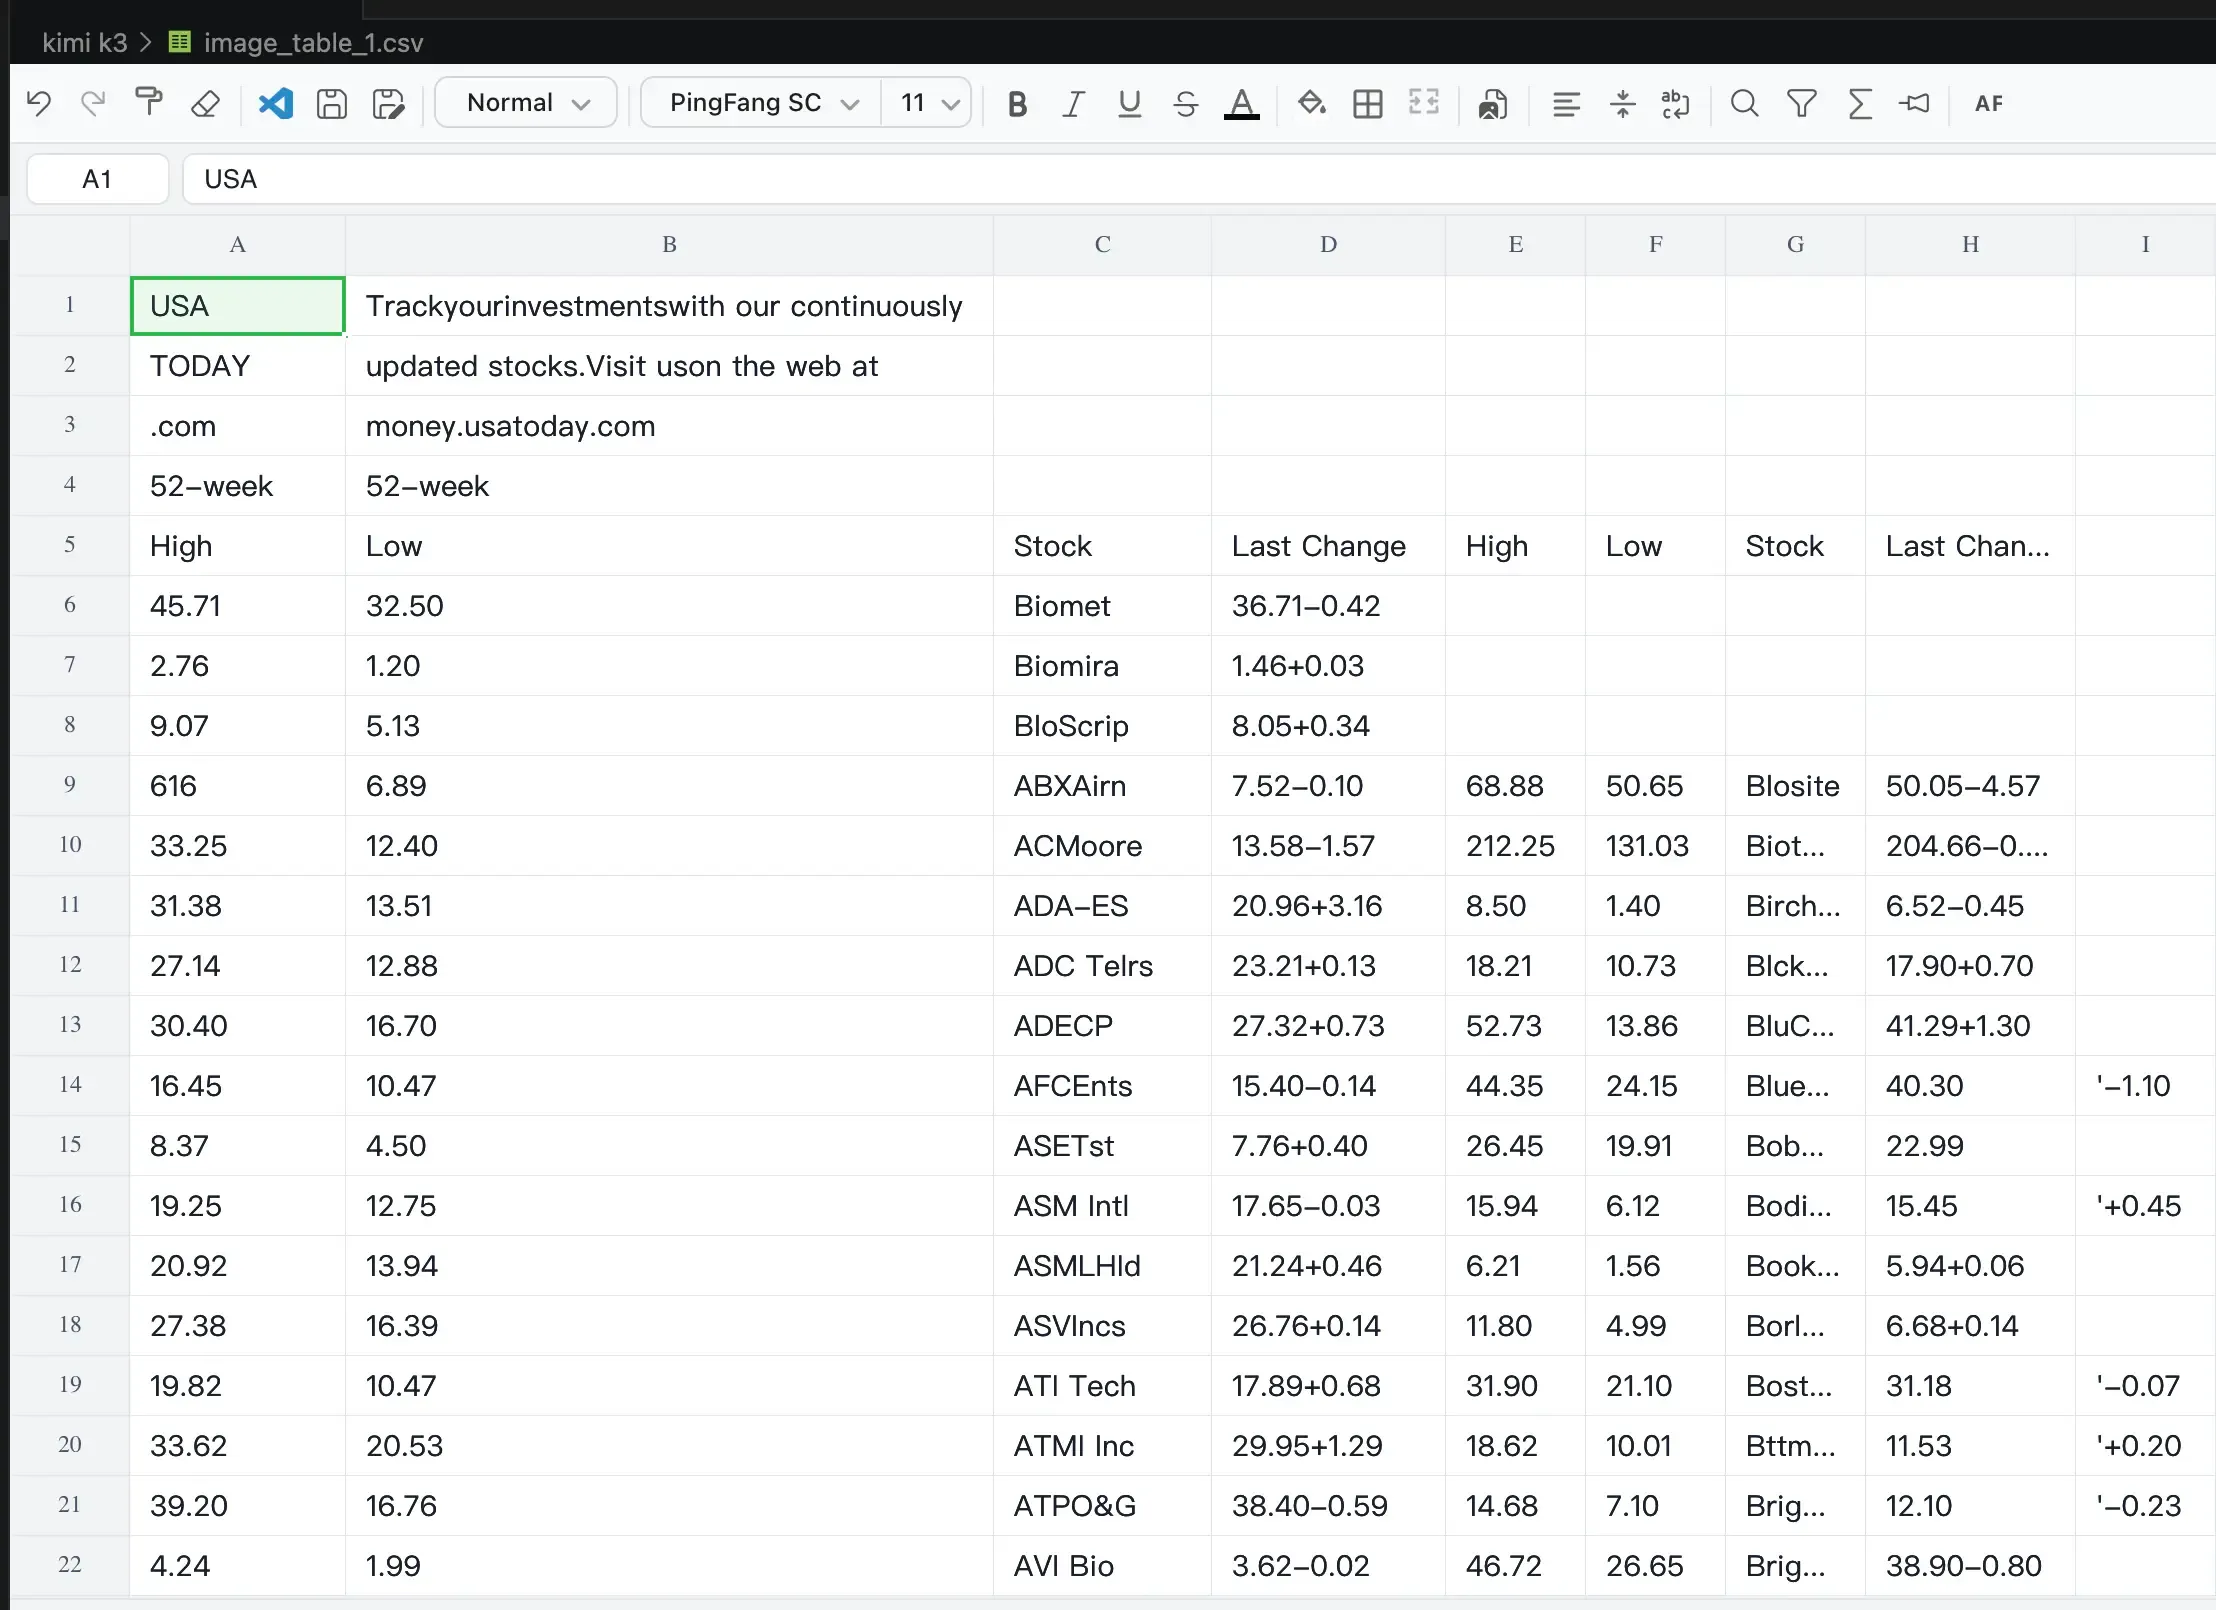Click the text wrap icon
The image size is (2216, 1610).
click(x=1675, y=103)
